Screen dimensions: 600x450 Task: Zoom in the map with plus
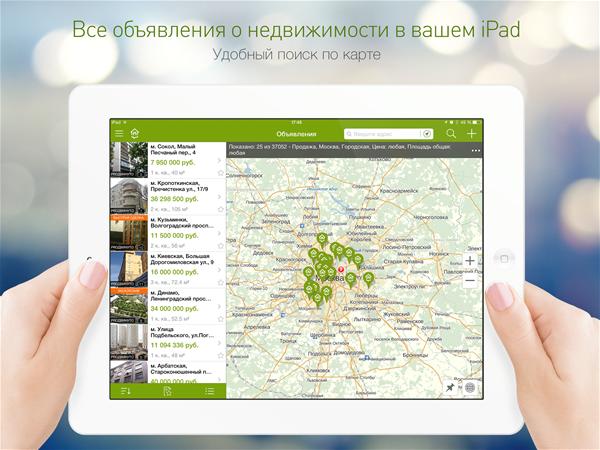tap(470, 261)
